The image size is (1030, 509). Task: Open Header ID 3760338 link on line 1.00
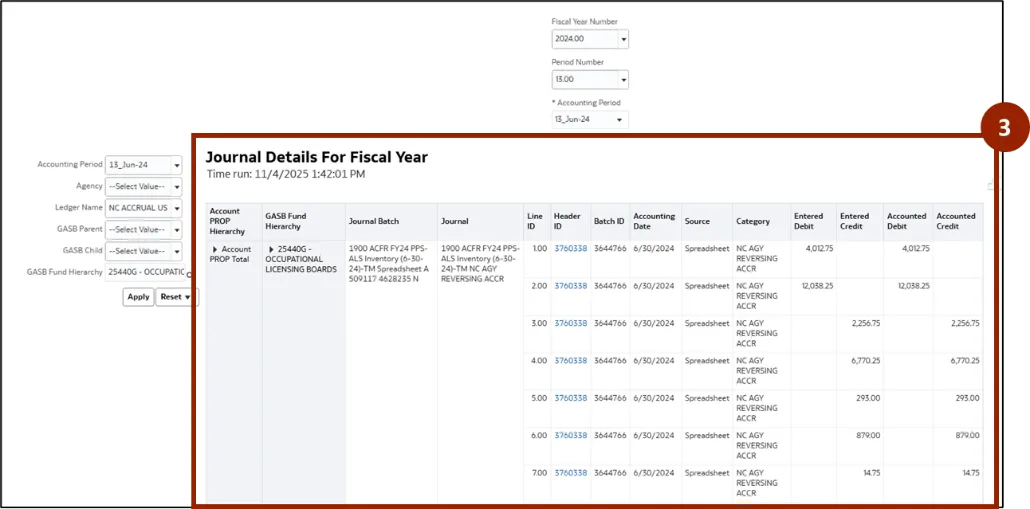[570, 249]
